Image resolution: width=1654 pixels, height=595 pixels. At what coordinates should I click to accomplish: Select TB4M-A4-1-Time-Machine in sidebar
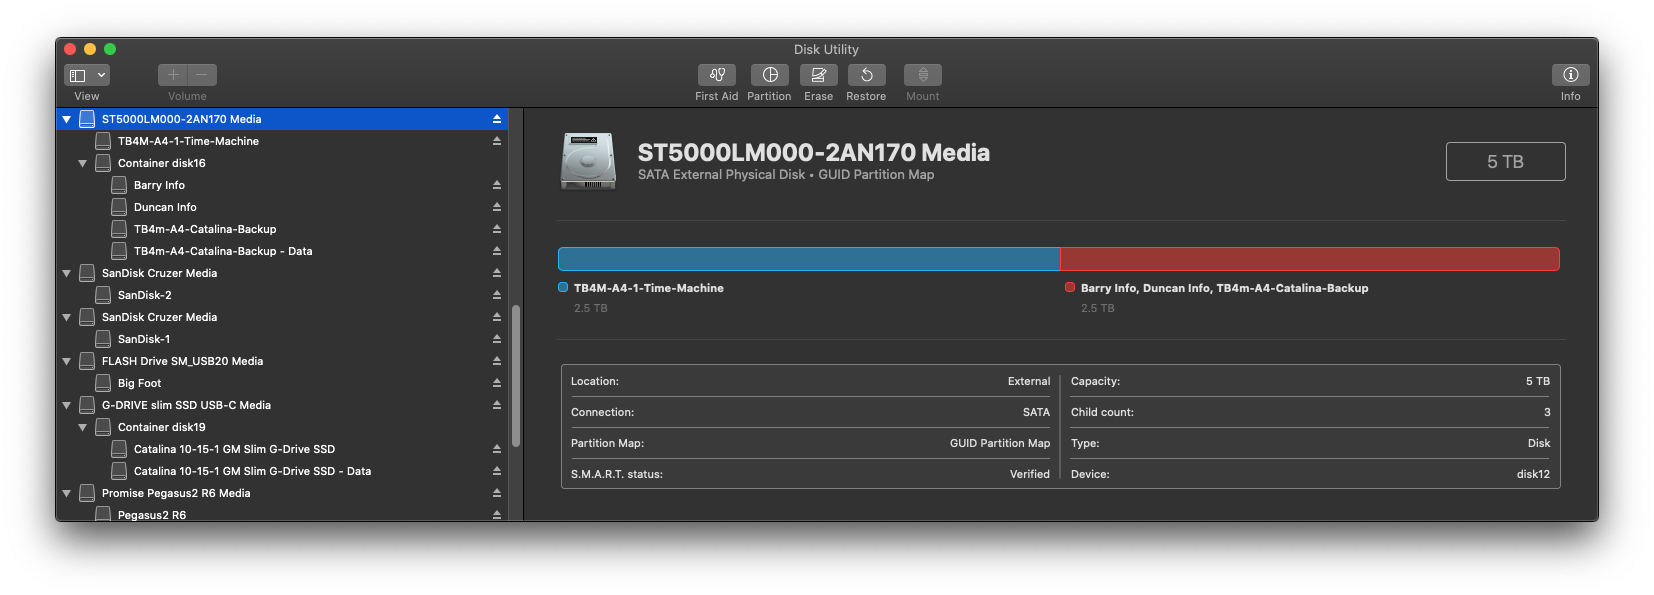(283, 141)
